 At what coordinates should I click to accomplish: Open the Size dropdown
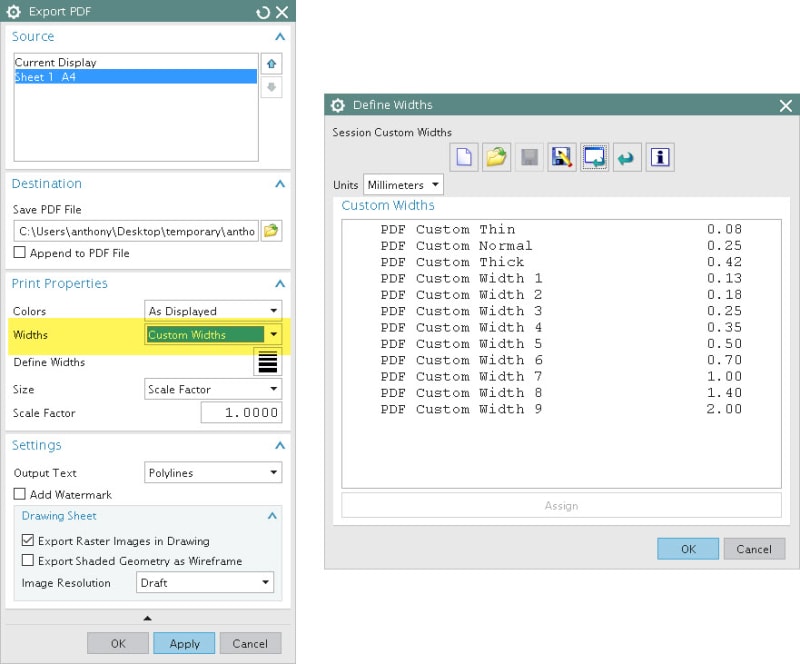click(x=213, y=389)
